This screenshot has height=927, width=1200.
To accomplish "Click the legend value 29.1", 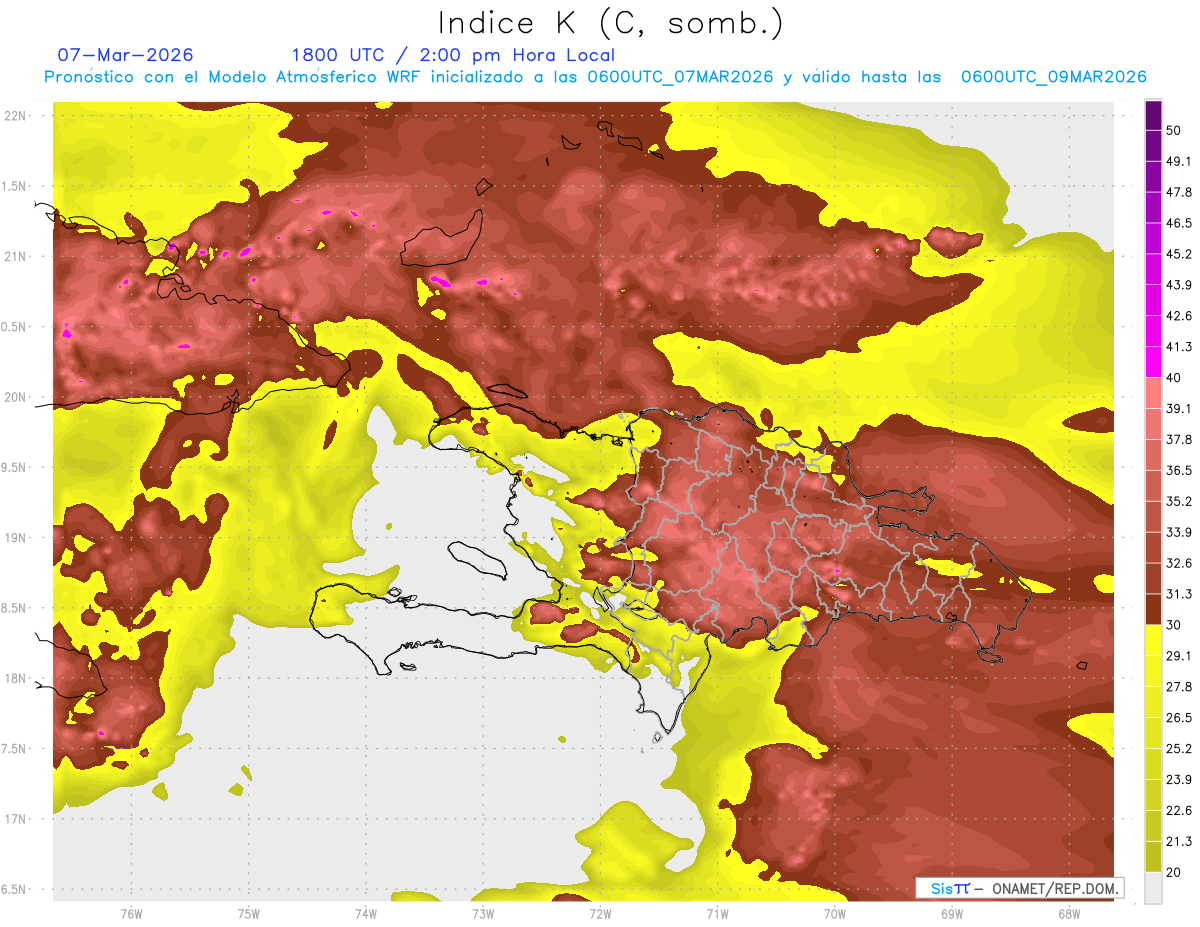I will click(1179, 656).
